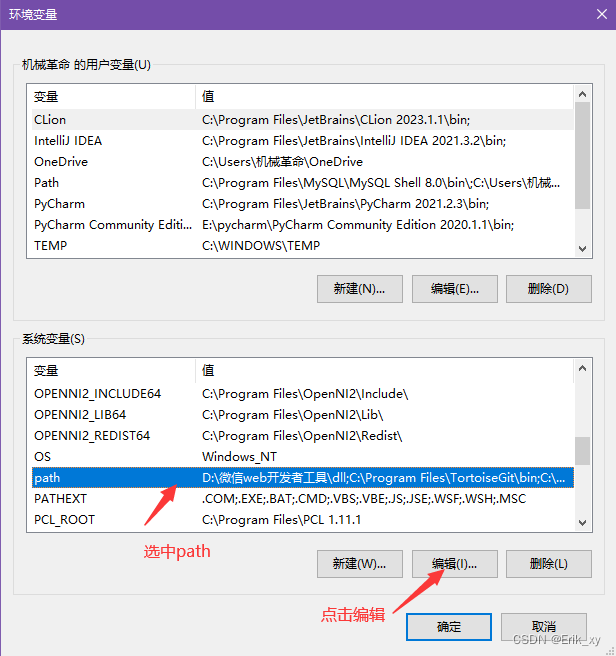Select the PATHEXT system variable
Screen dimensions: 616x656
coord(303,499)
